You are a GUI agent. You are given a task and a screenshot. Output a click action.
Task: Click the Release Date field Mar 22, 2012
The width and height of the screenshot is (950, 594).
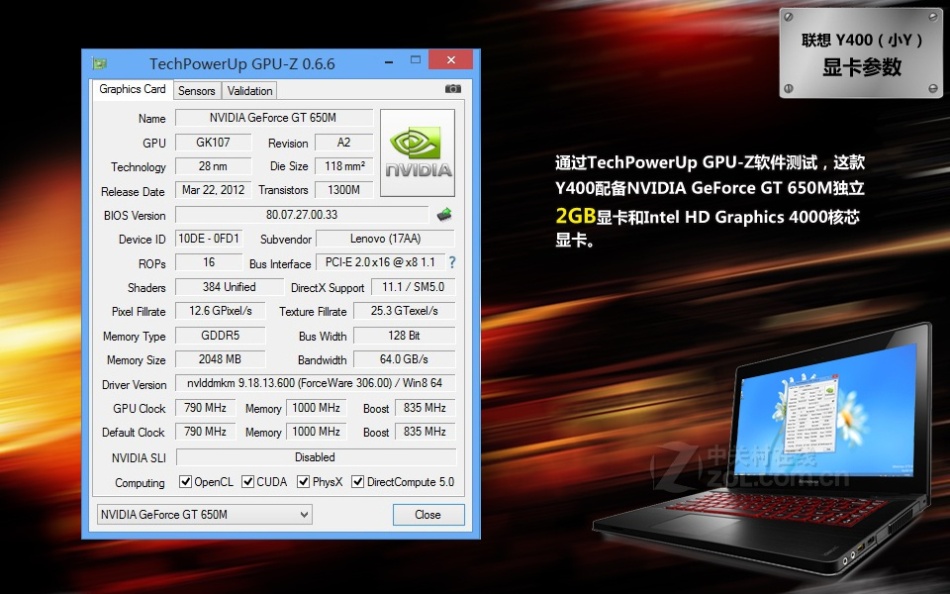point(213,190)
